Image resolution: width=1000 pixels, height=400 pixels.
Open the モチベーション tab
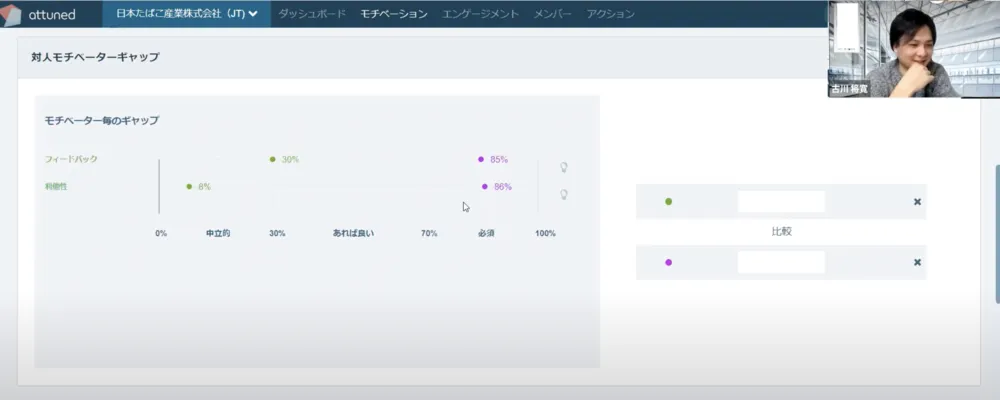(x=394, y=14)
